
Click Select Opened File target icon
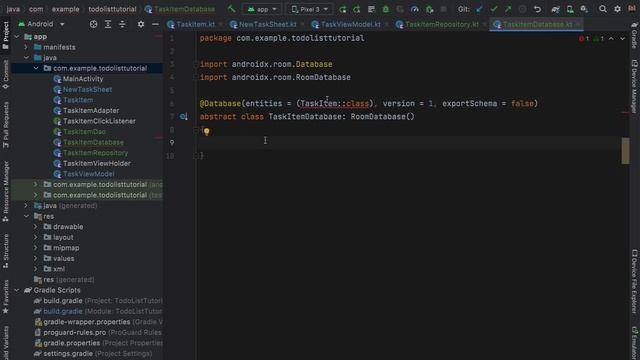93,24
